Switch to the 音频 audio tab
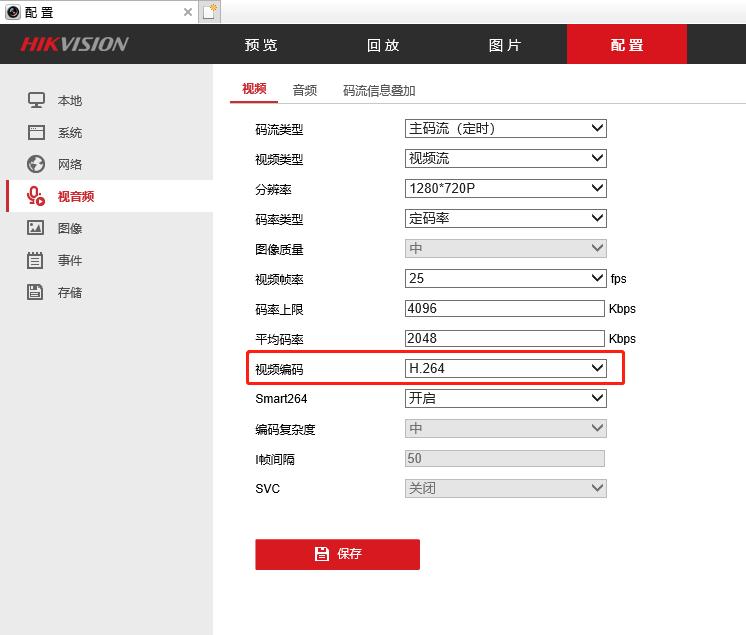Screen dimensions: 746x635 [x=304, y=90]
